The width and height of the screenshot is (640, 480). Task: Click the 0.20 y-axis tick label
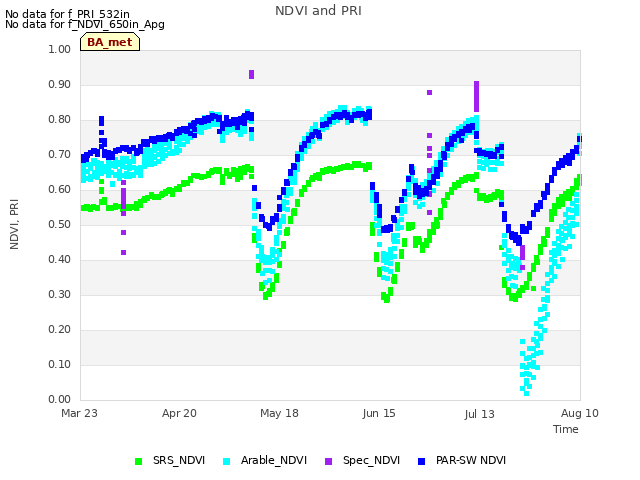(60, 329)
